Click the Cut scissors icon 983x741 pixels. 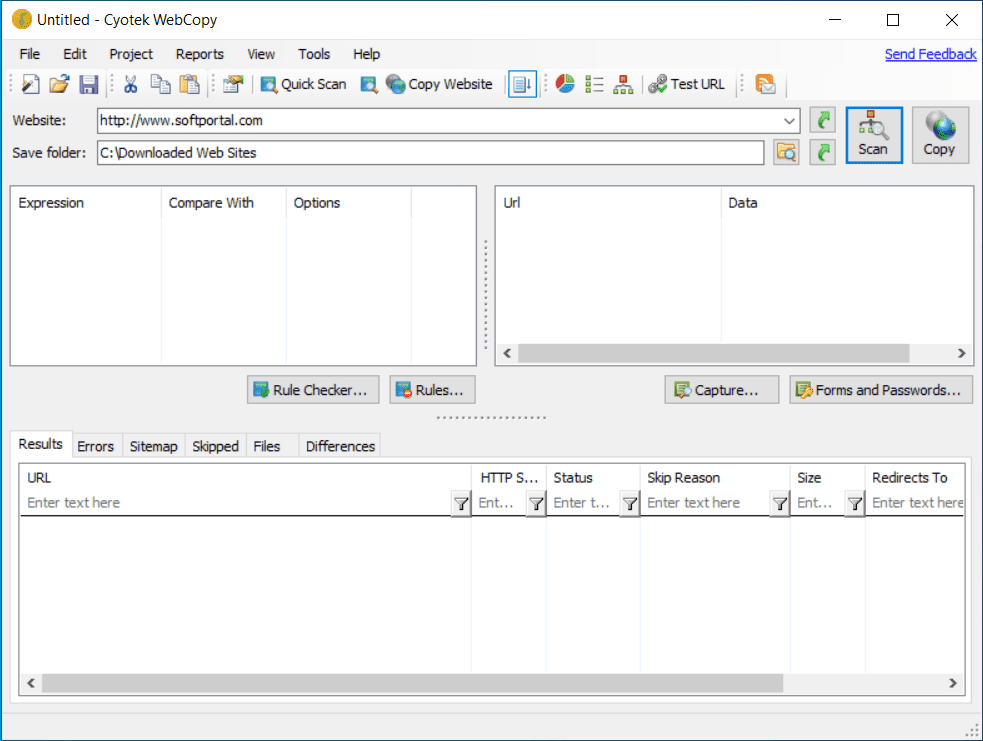(130, 85)
